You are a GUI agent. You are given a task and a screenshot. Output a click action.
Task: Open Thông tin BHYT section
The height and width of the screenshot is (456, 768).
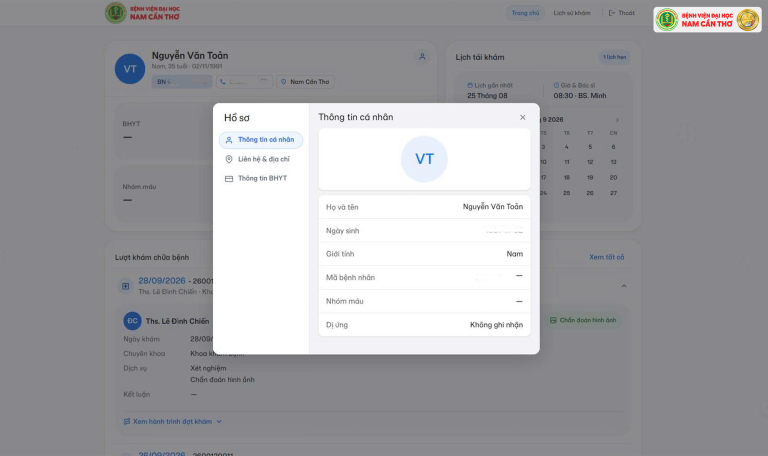click(x=261, y=178)
